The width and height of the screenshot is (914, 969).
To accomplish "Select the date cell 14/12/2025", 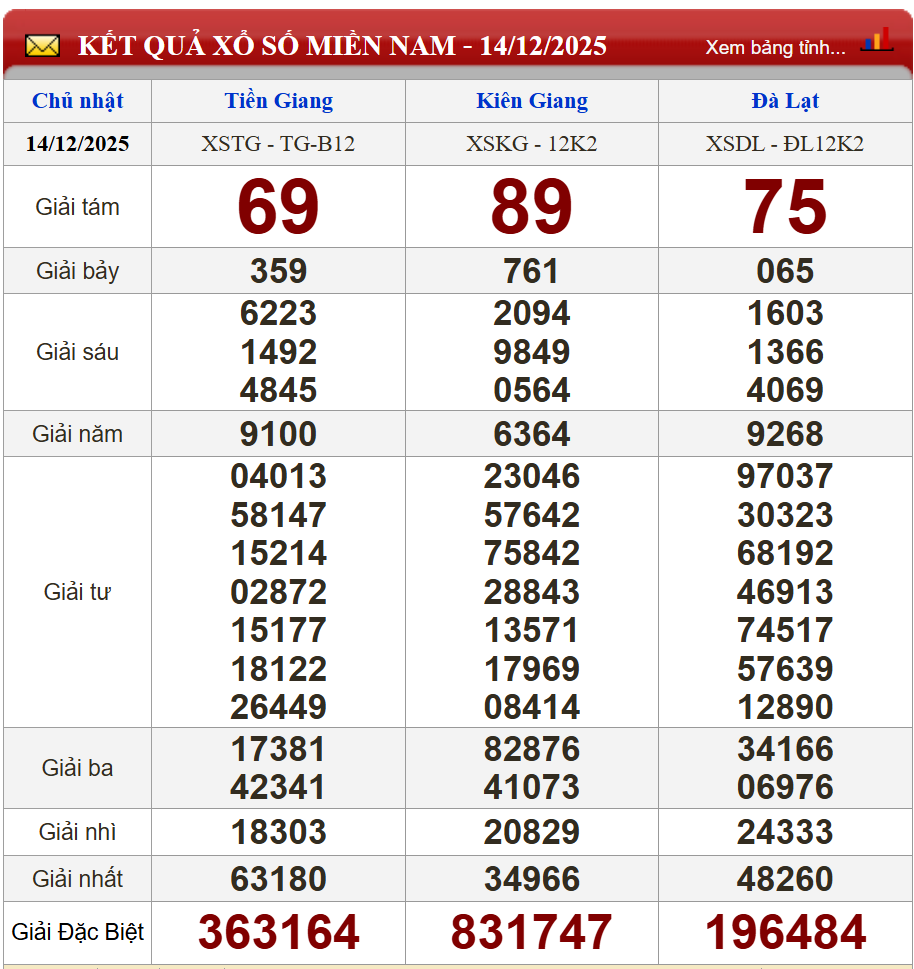I will pyautogui.click(x=78, y=144).
